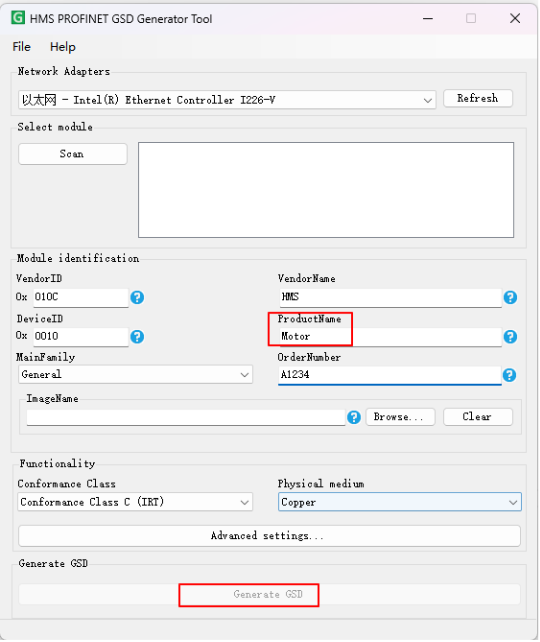Click the Scan button

coord(72,154)
